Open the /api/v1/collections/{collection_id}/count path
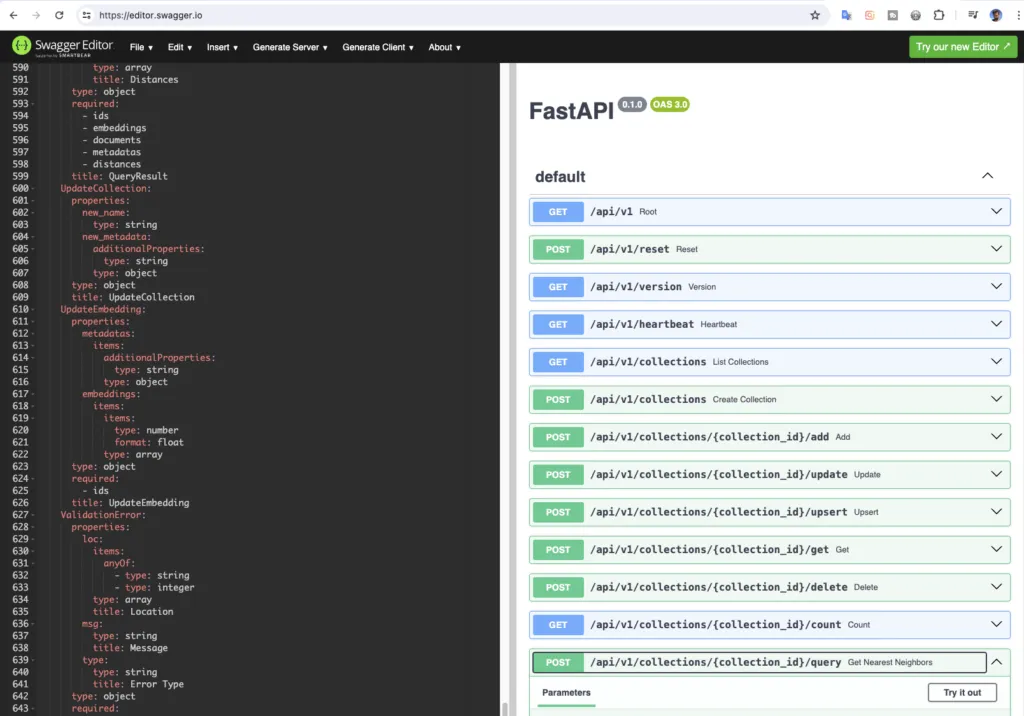1024x716 pixels. coord(715,625)
